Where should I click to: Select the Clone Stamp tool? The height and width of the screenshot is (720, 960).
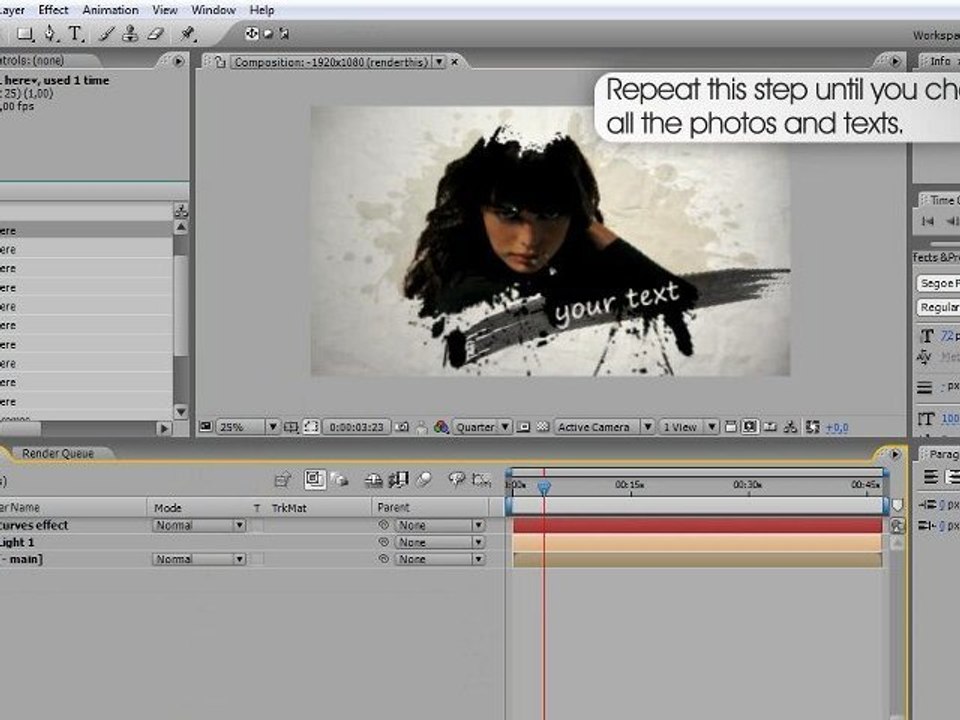(130, 34)
